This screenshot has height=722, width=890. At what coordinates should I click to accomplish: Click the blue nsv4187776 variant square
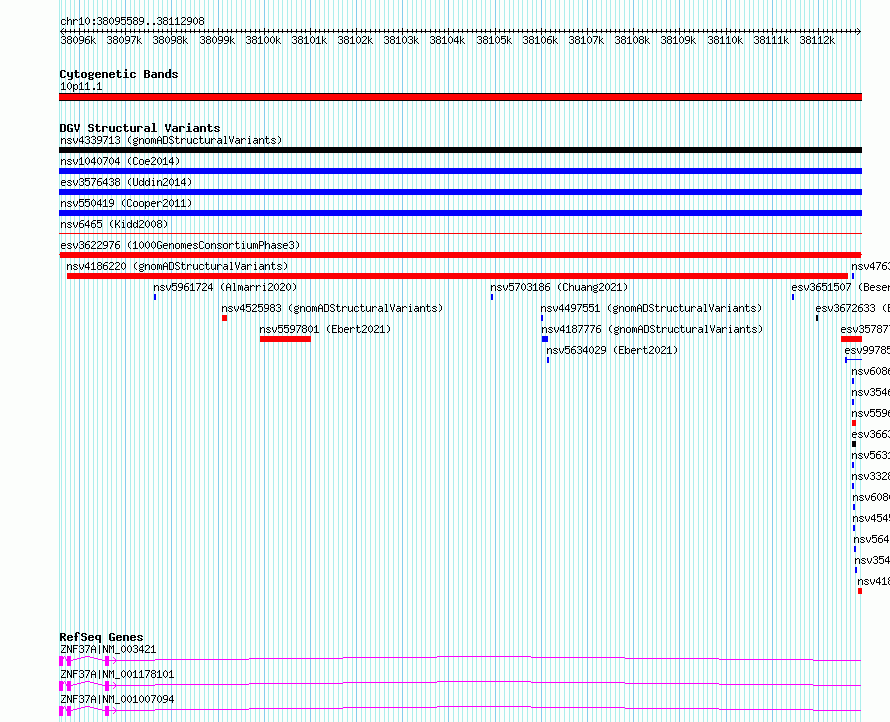coord(545,339)
